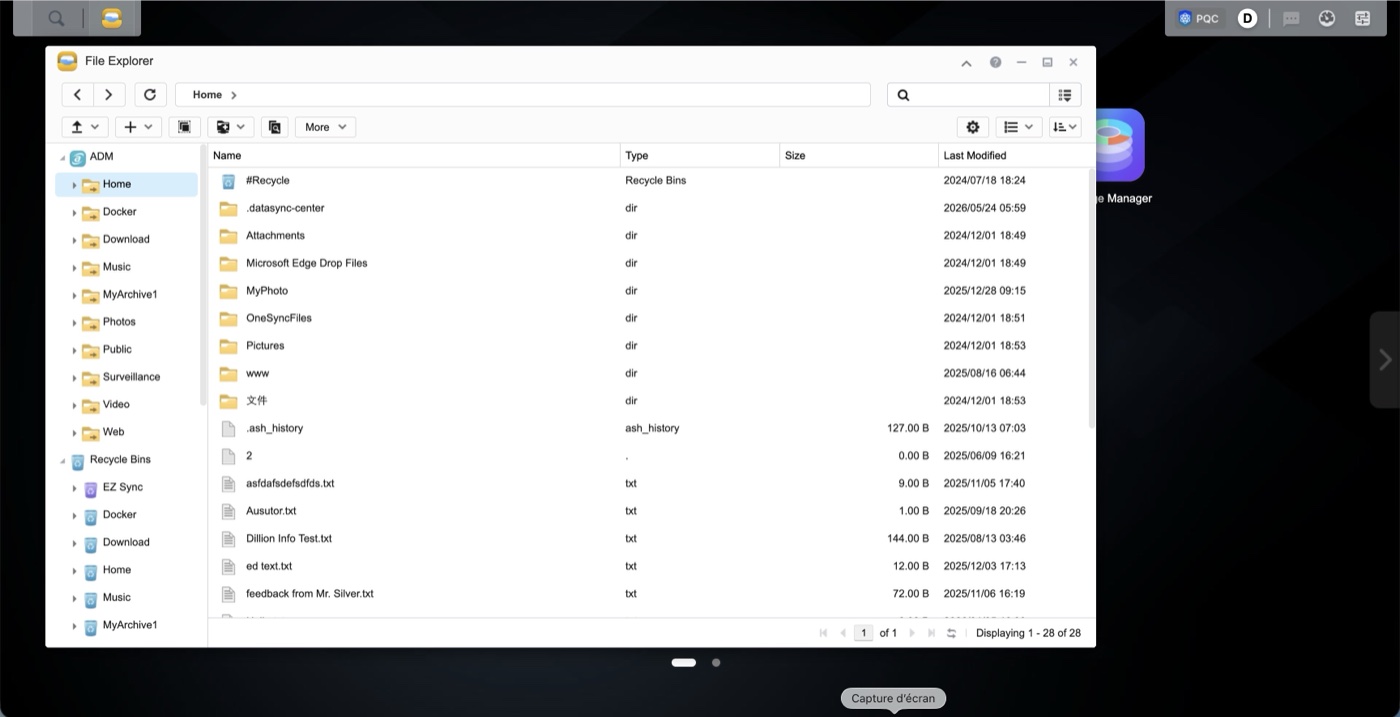Select Home in the ADM tree
This screenshot has height=717, width=1400.
tap(127, 184)
